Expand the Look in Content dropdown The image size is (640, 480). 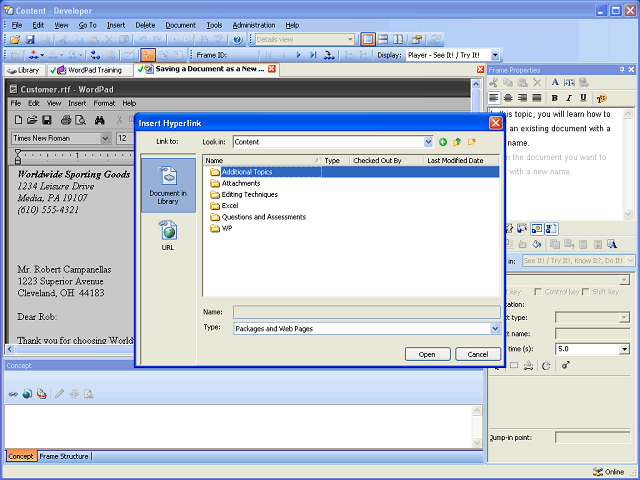tap(428, 142)
